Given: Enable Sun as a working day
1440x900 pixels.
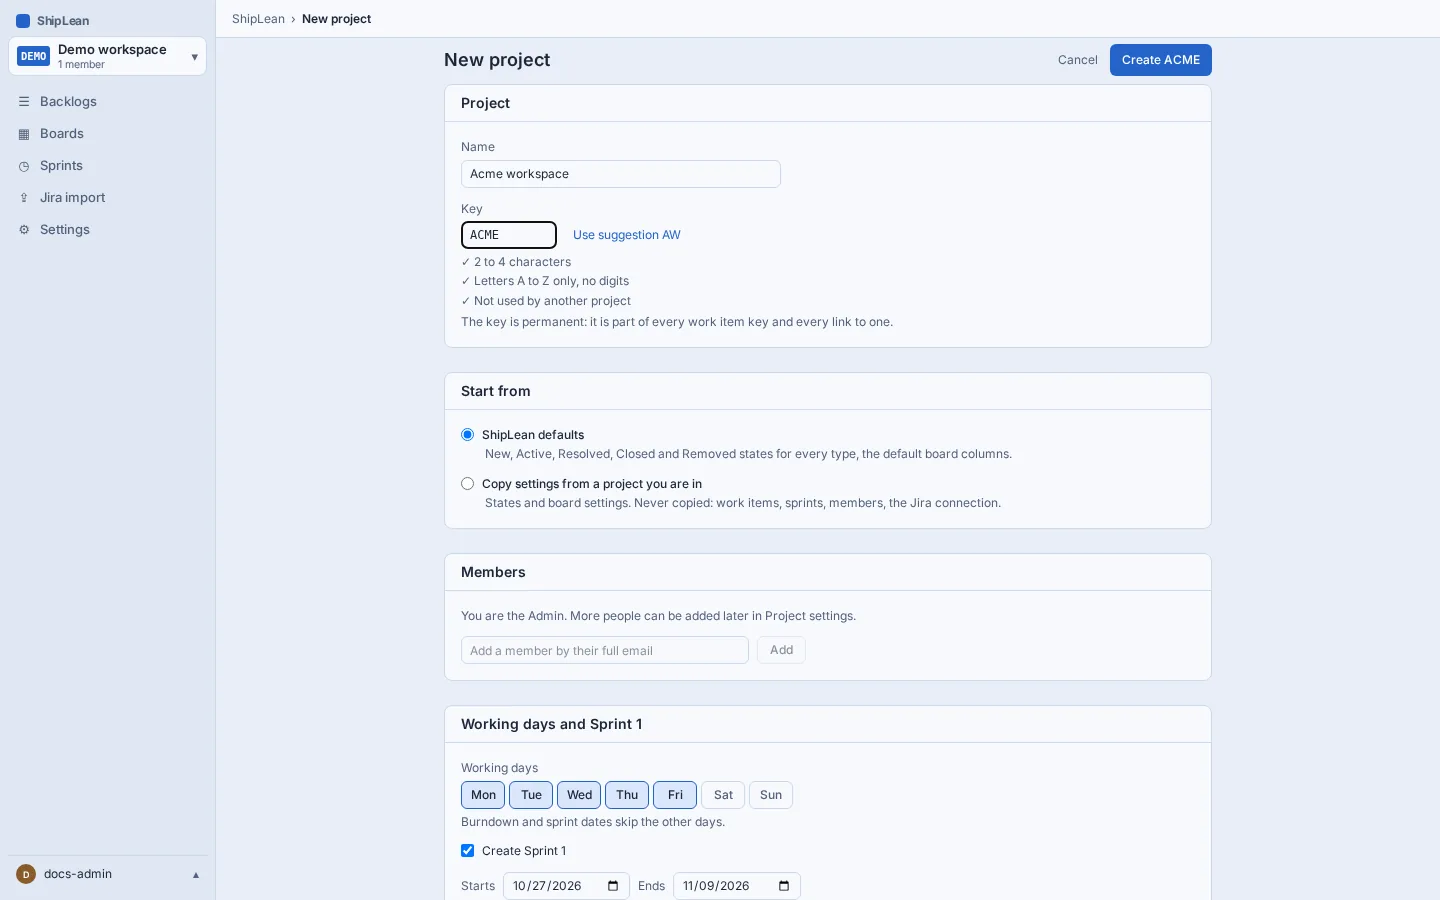Looking at the screenshot, I should click(771, 795).
